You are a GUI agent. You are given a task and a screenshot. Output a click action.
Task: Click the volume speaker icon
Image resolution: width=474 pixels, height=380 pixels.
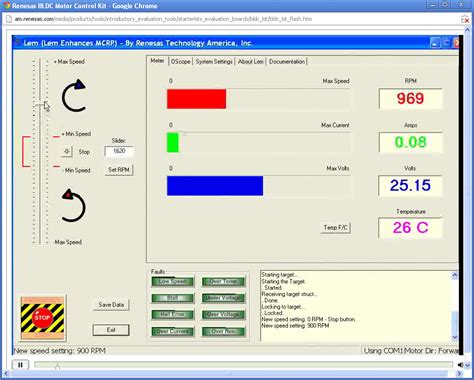460,365
